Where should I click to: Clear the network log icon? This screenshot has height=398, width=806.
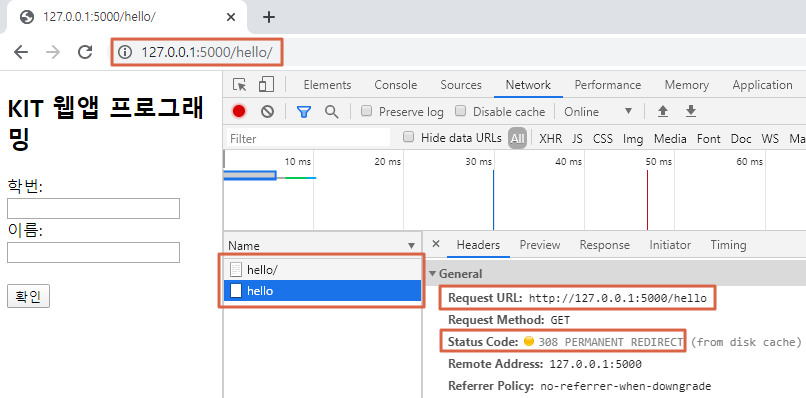tap(267, 111)
